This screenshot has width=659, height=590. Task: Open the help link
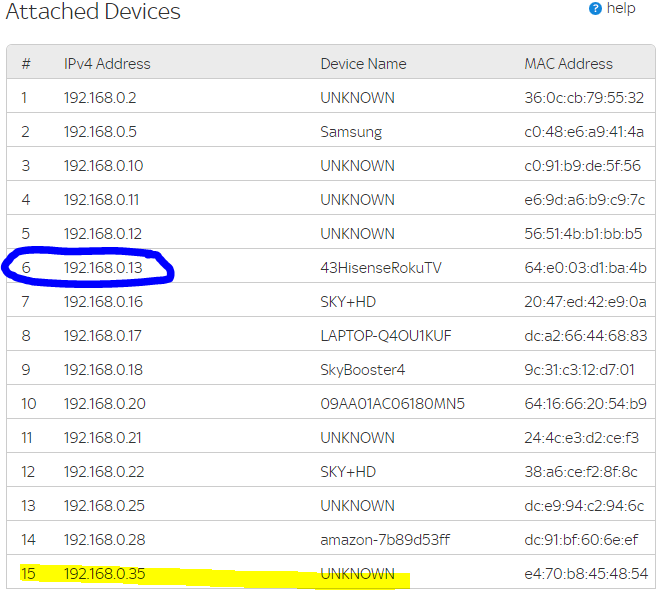pos(621,9)
